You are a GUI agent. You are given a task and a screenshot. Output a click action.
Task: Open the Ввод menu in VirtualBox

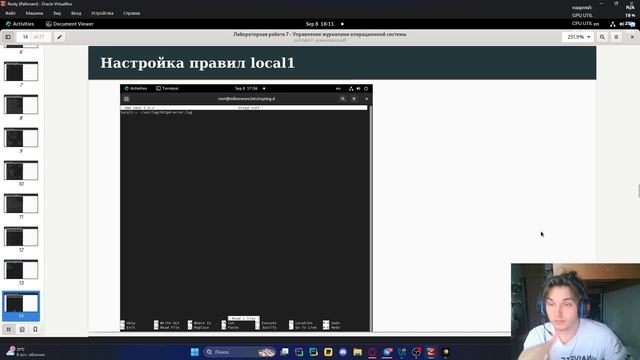coord(76,13)
